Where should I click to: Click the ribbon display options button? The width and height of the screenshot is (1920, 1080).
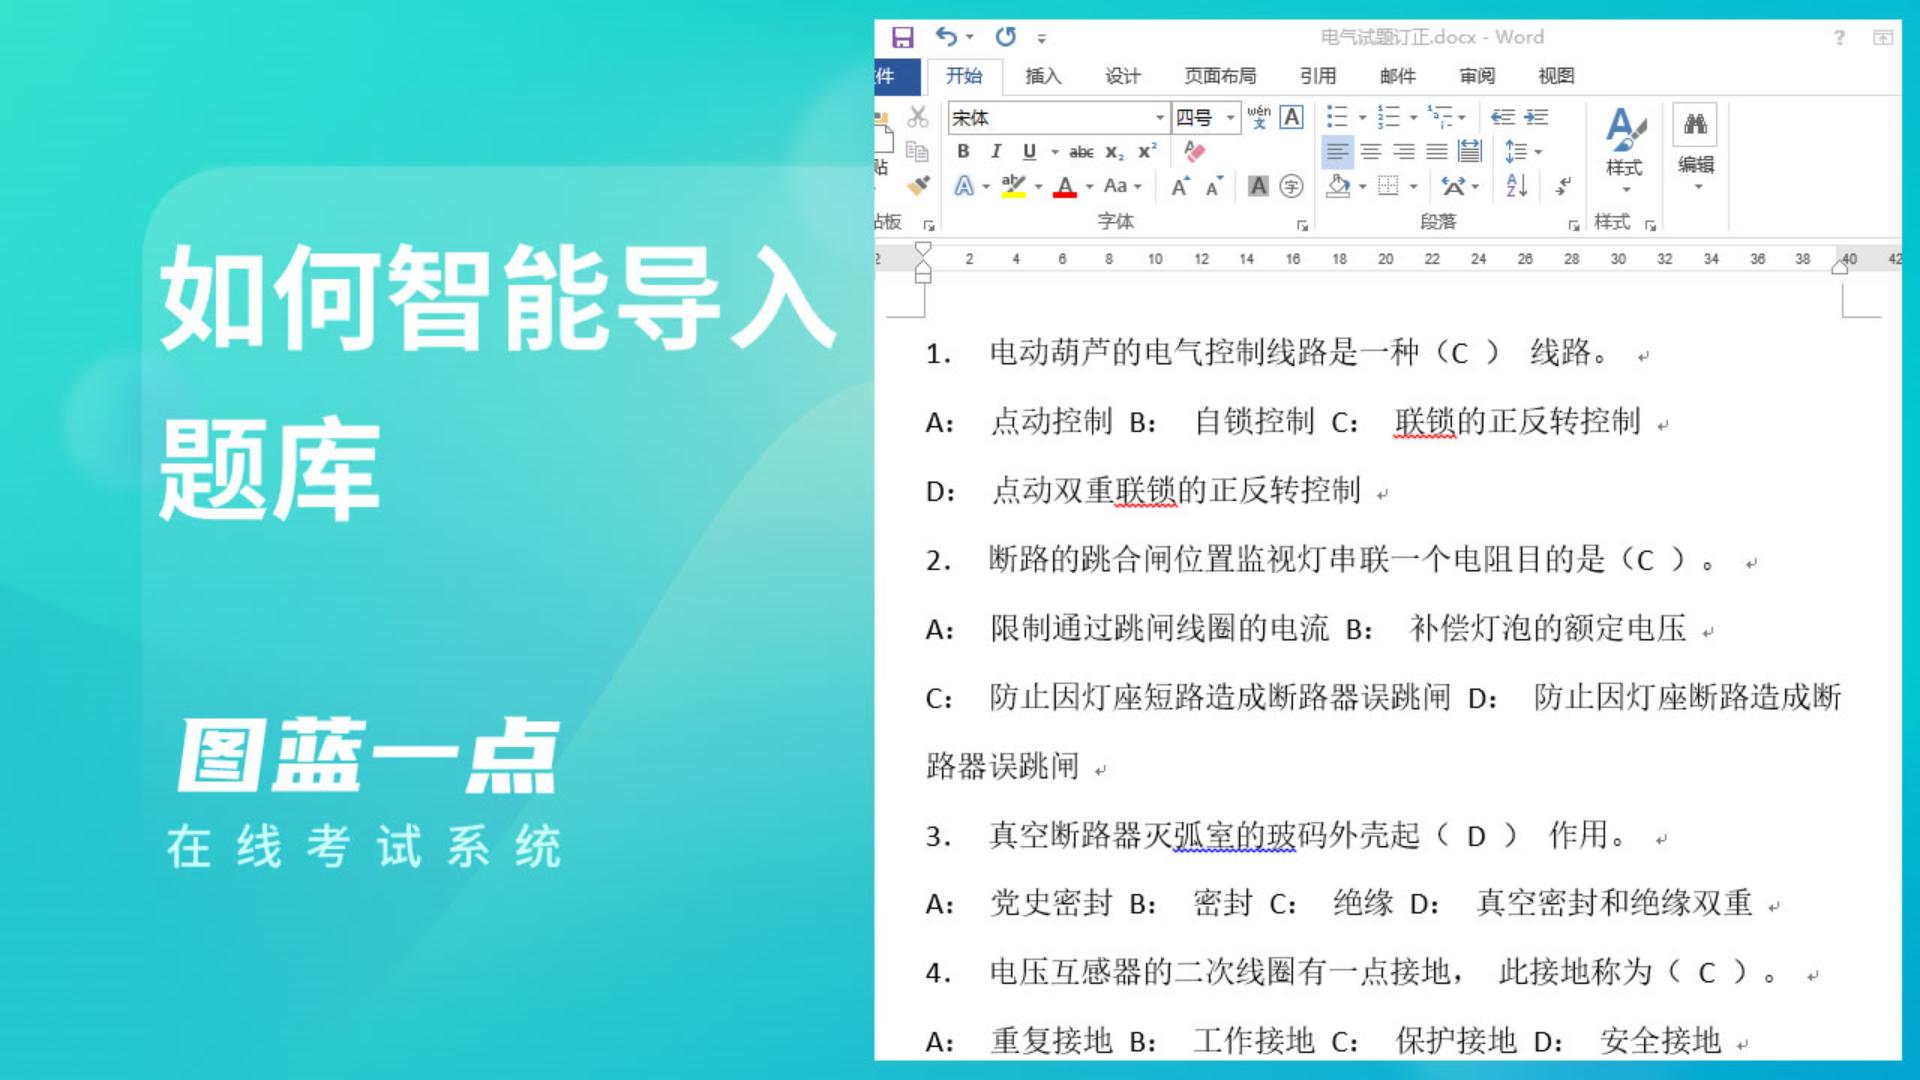1883,37
